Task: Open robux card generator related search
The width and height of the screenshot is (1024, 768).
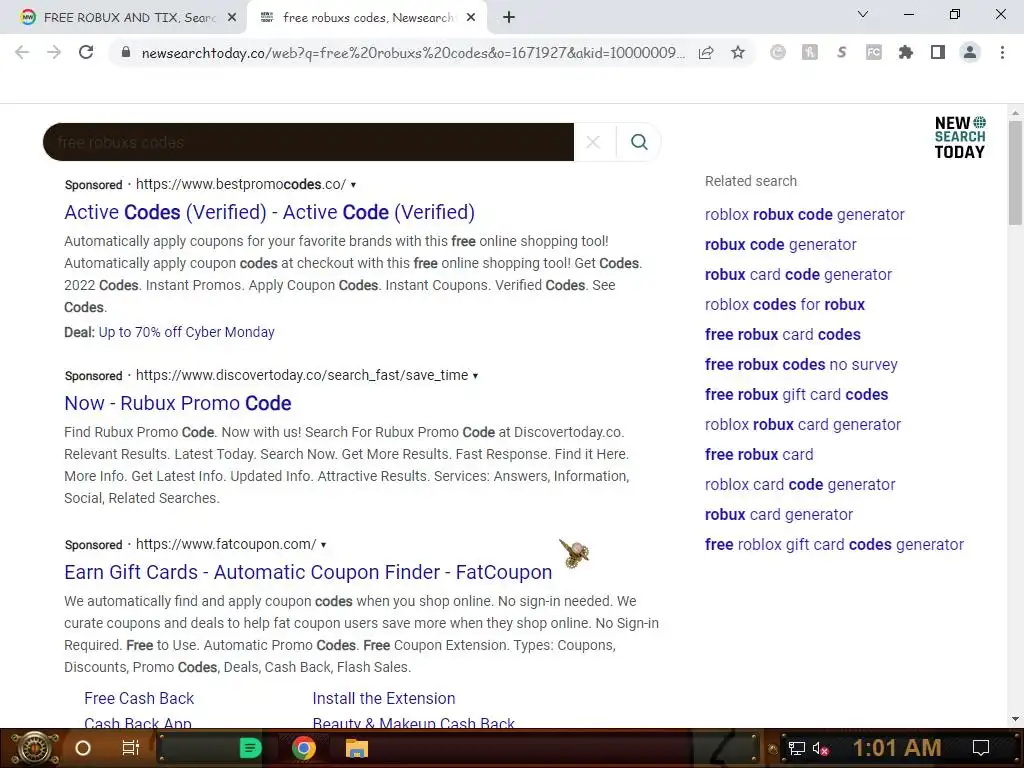Action: coord(778,515)
